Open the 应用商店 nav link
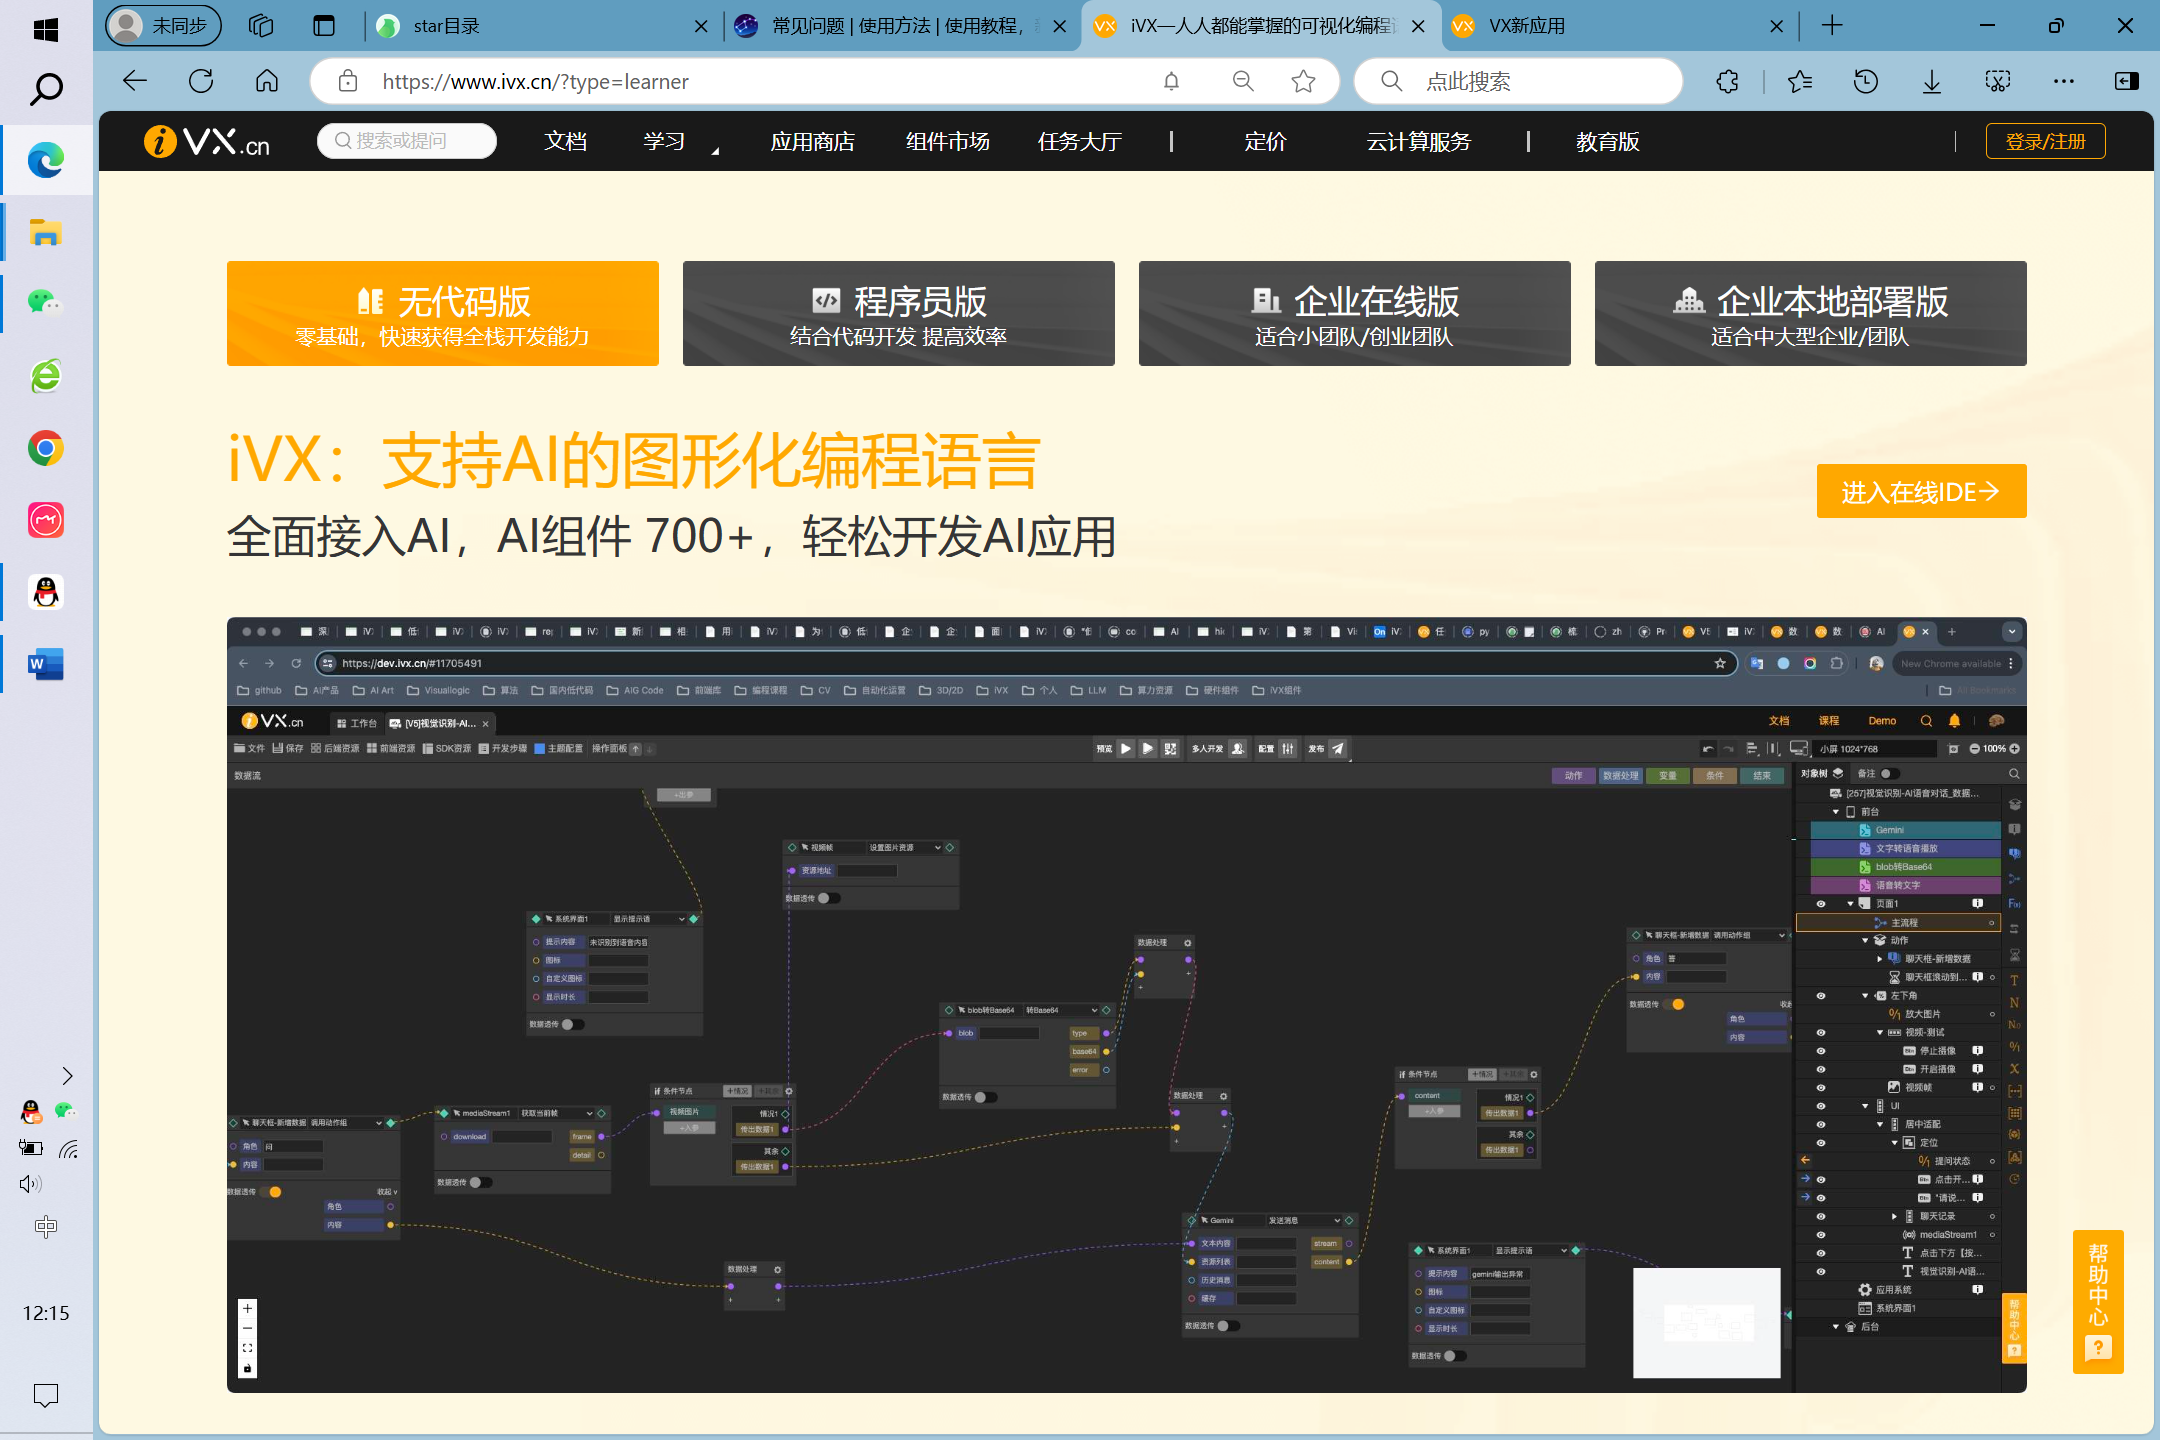Screen dimensions: 2160x1440 point(812,142)
